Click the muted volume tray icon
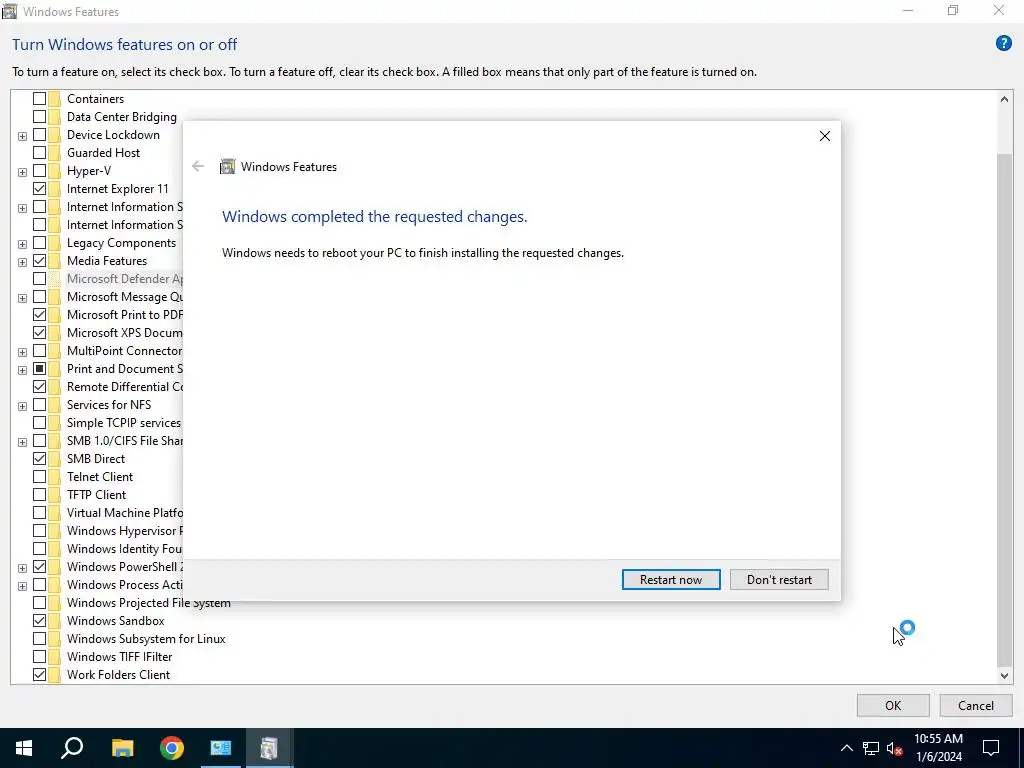The height and width of the screenshot is (768, 1024). click(895, 748)
